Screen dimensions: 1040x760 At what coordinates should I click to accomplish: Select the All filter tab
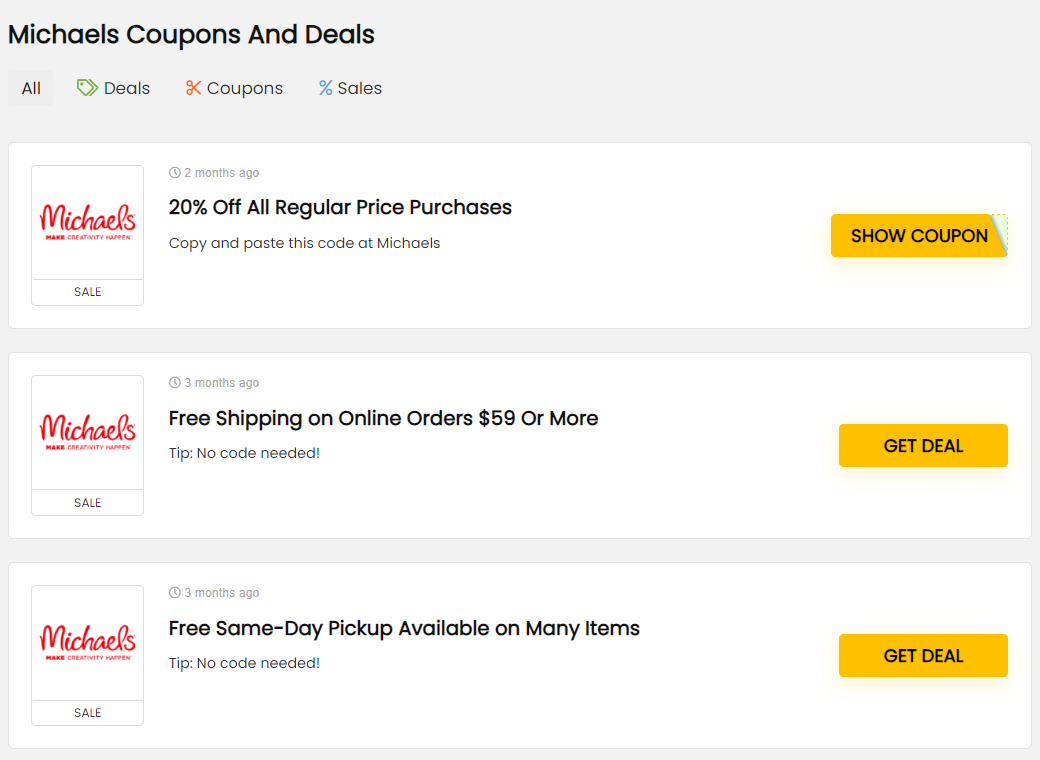point(31,88)
